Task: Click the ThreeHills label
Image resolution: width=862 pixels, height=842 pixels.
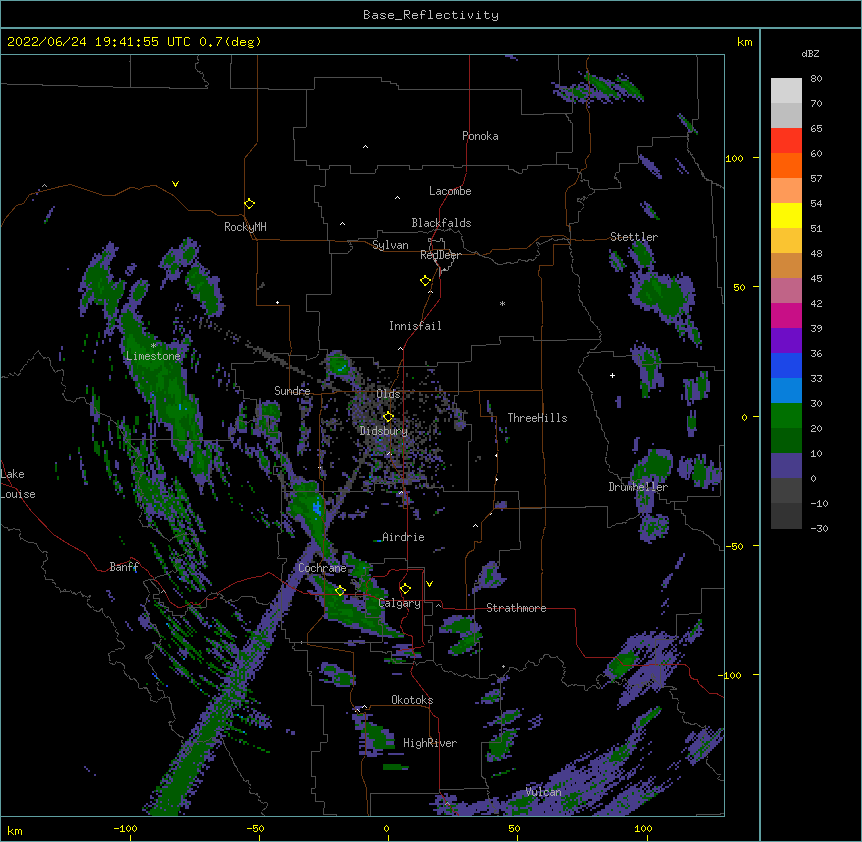Action: [537, 418]
